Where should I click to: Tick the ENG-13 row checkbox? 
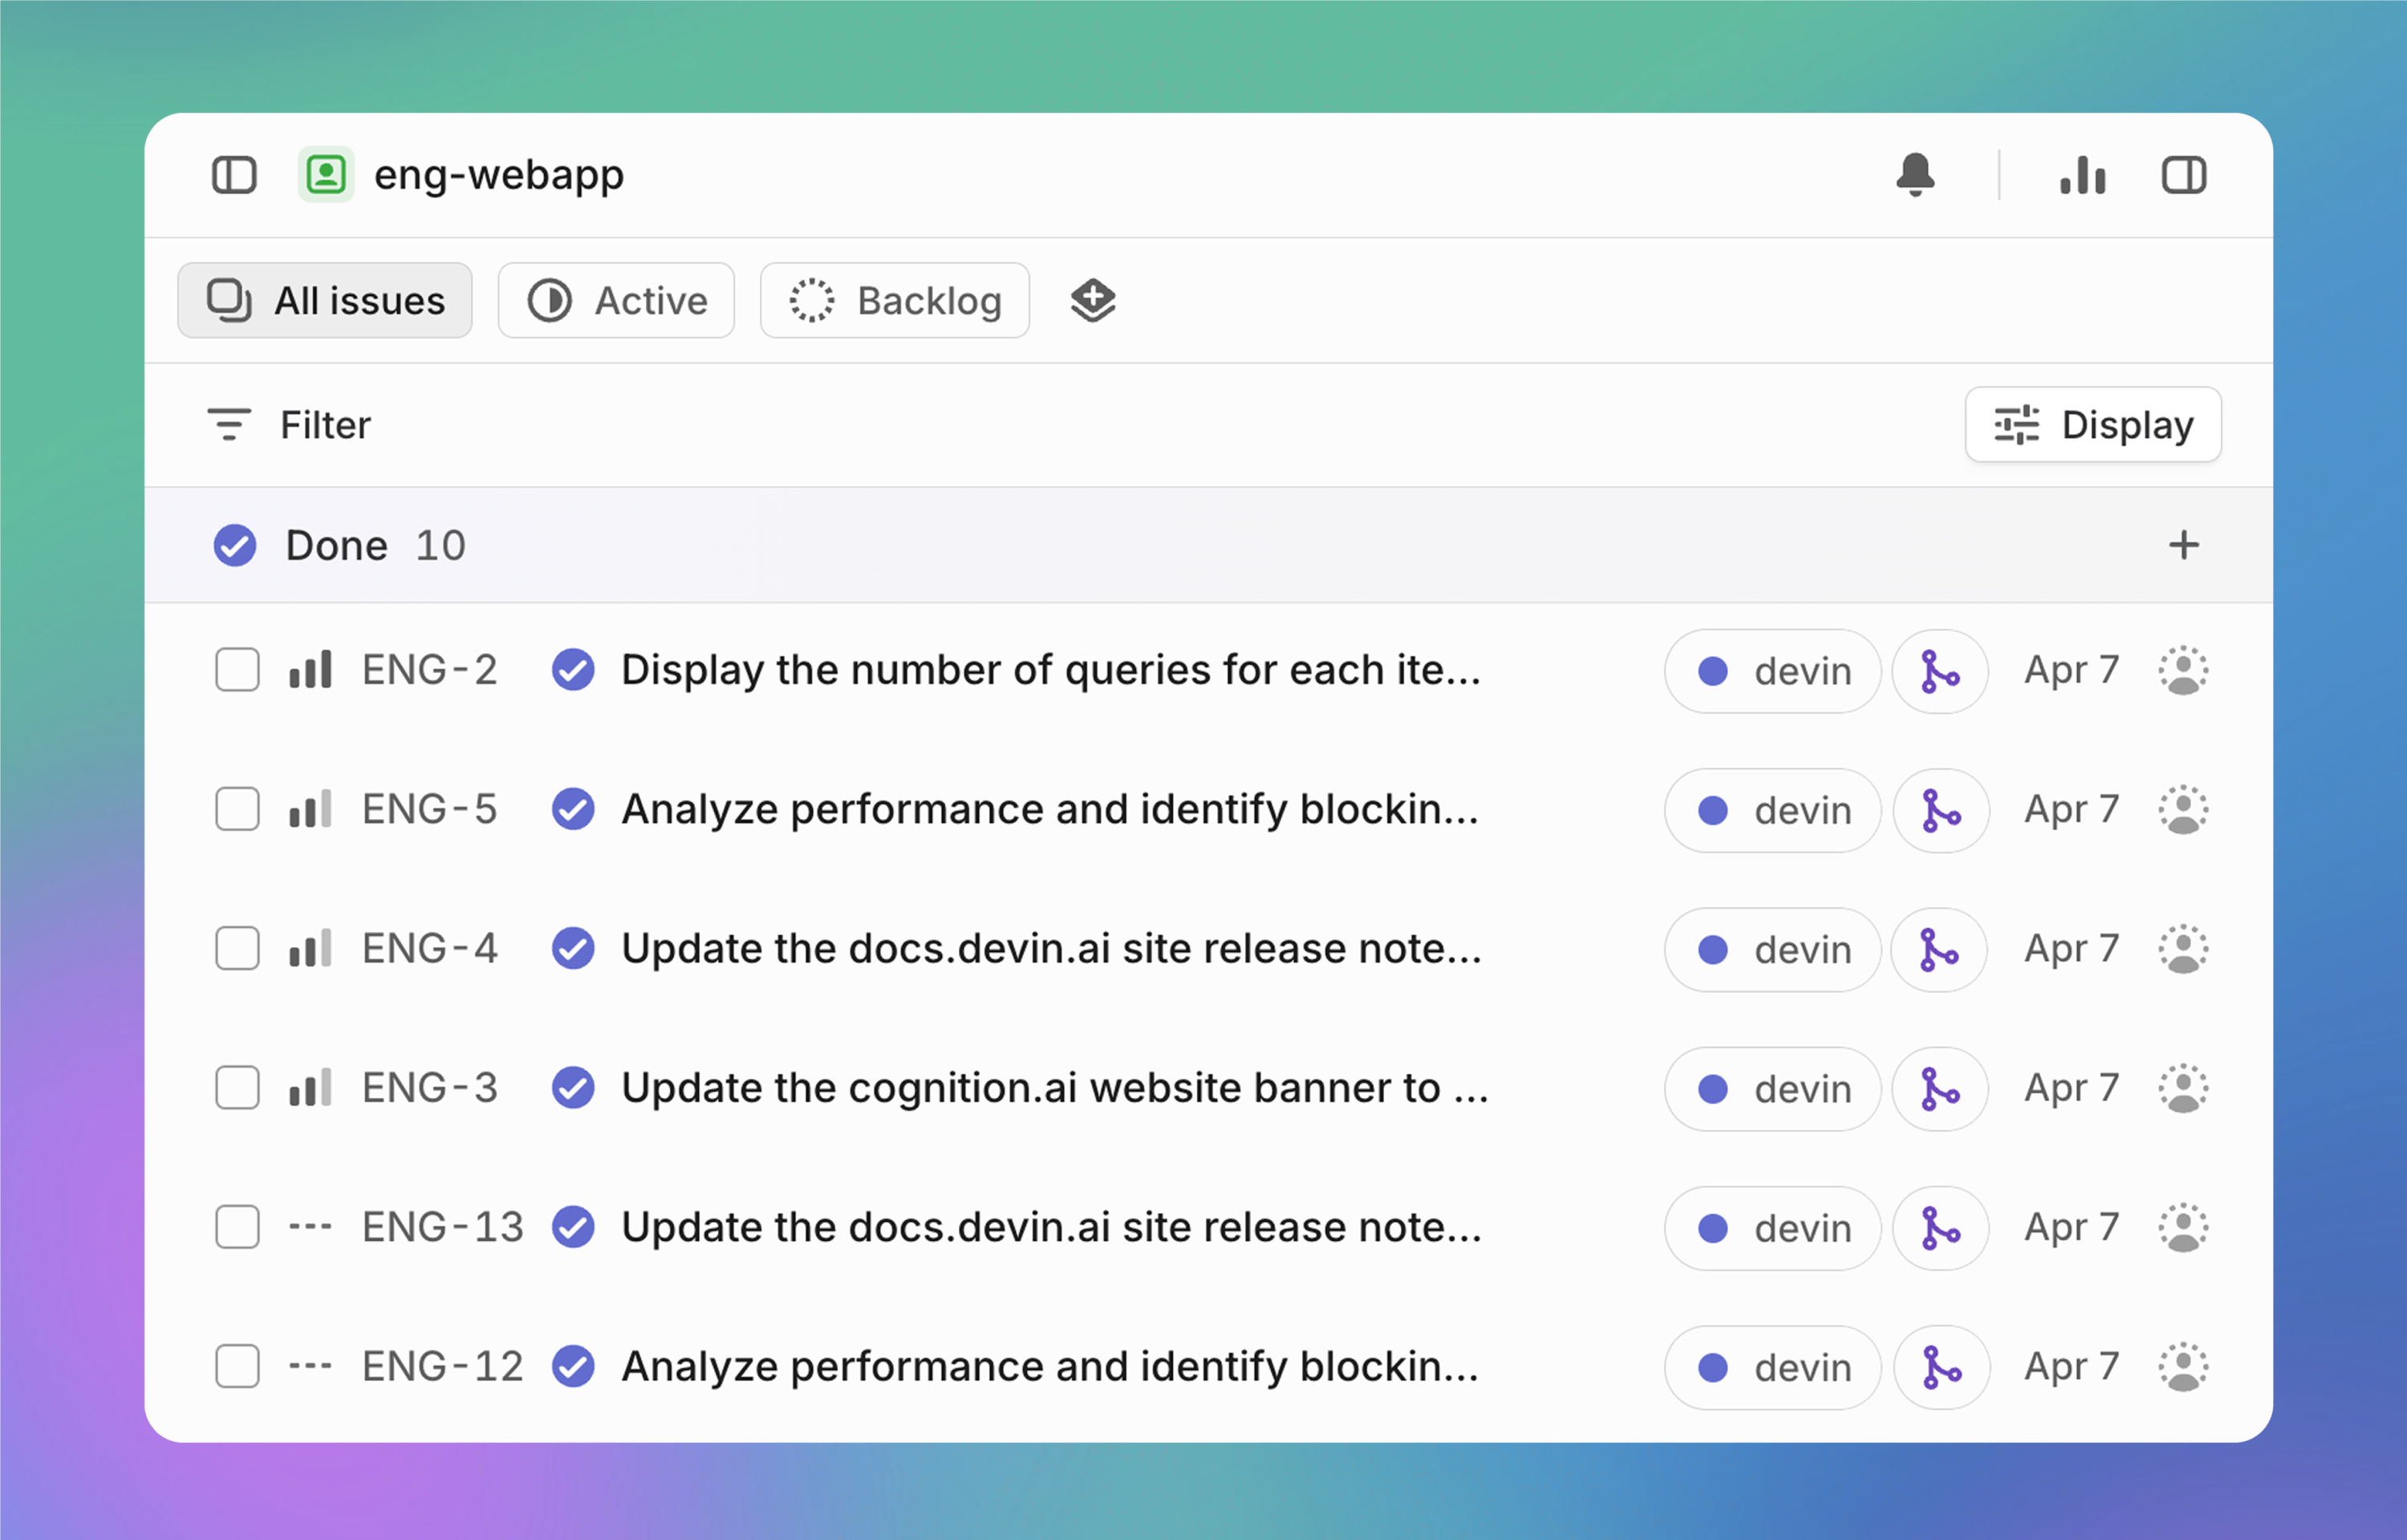point(237,1227)
